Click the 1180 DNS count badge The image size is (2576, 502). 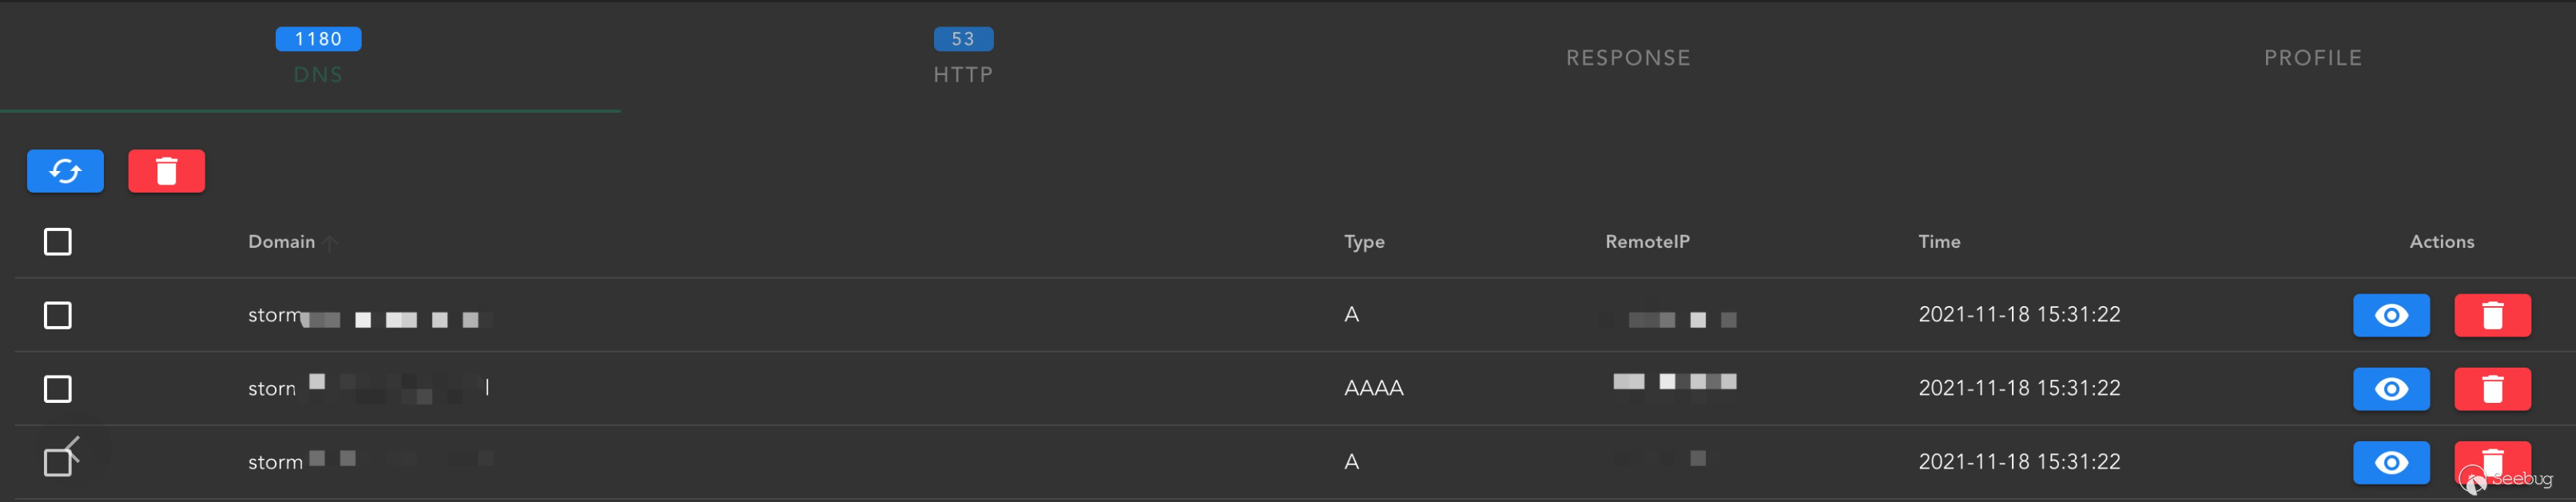coord(318,39)
